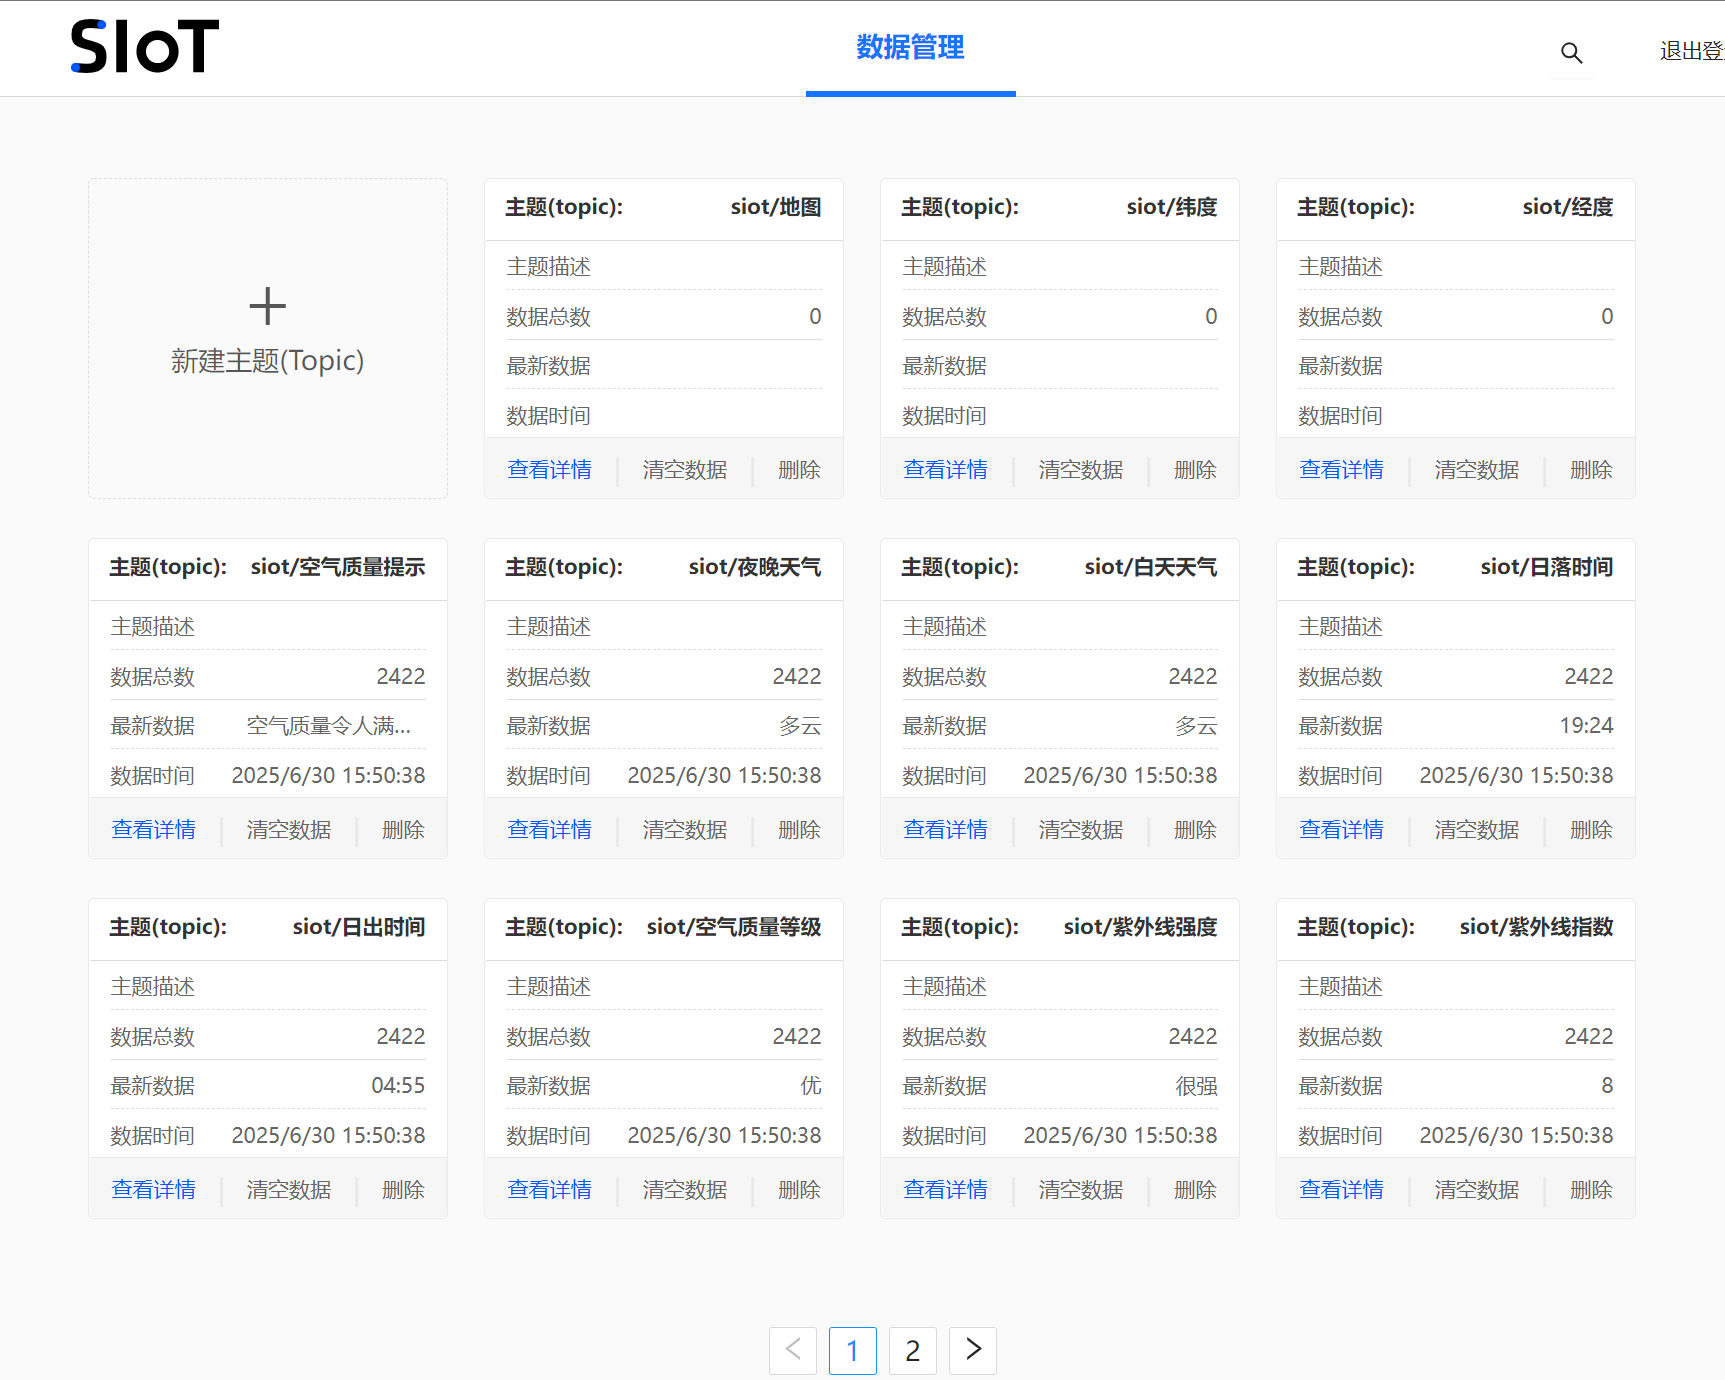Delete the siot/紫外线强度 topic
This screenshot has height=1380, width=1725.
(1195, 1189)
